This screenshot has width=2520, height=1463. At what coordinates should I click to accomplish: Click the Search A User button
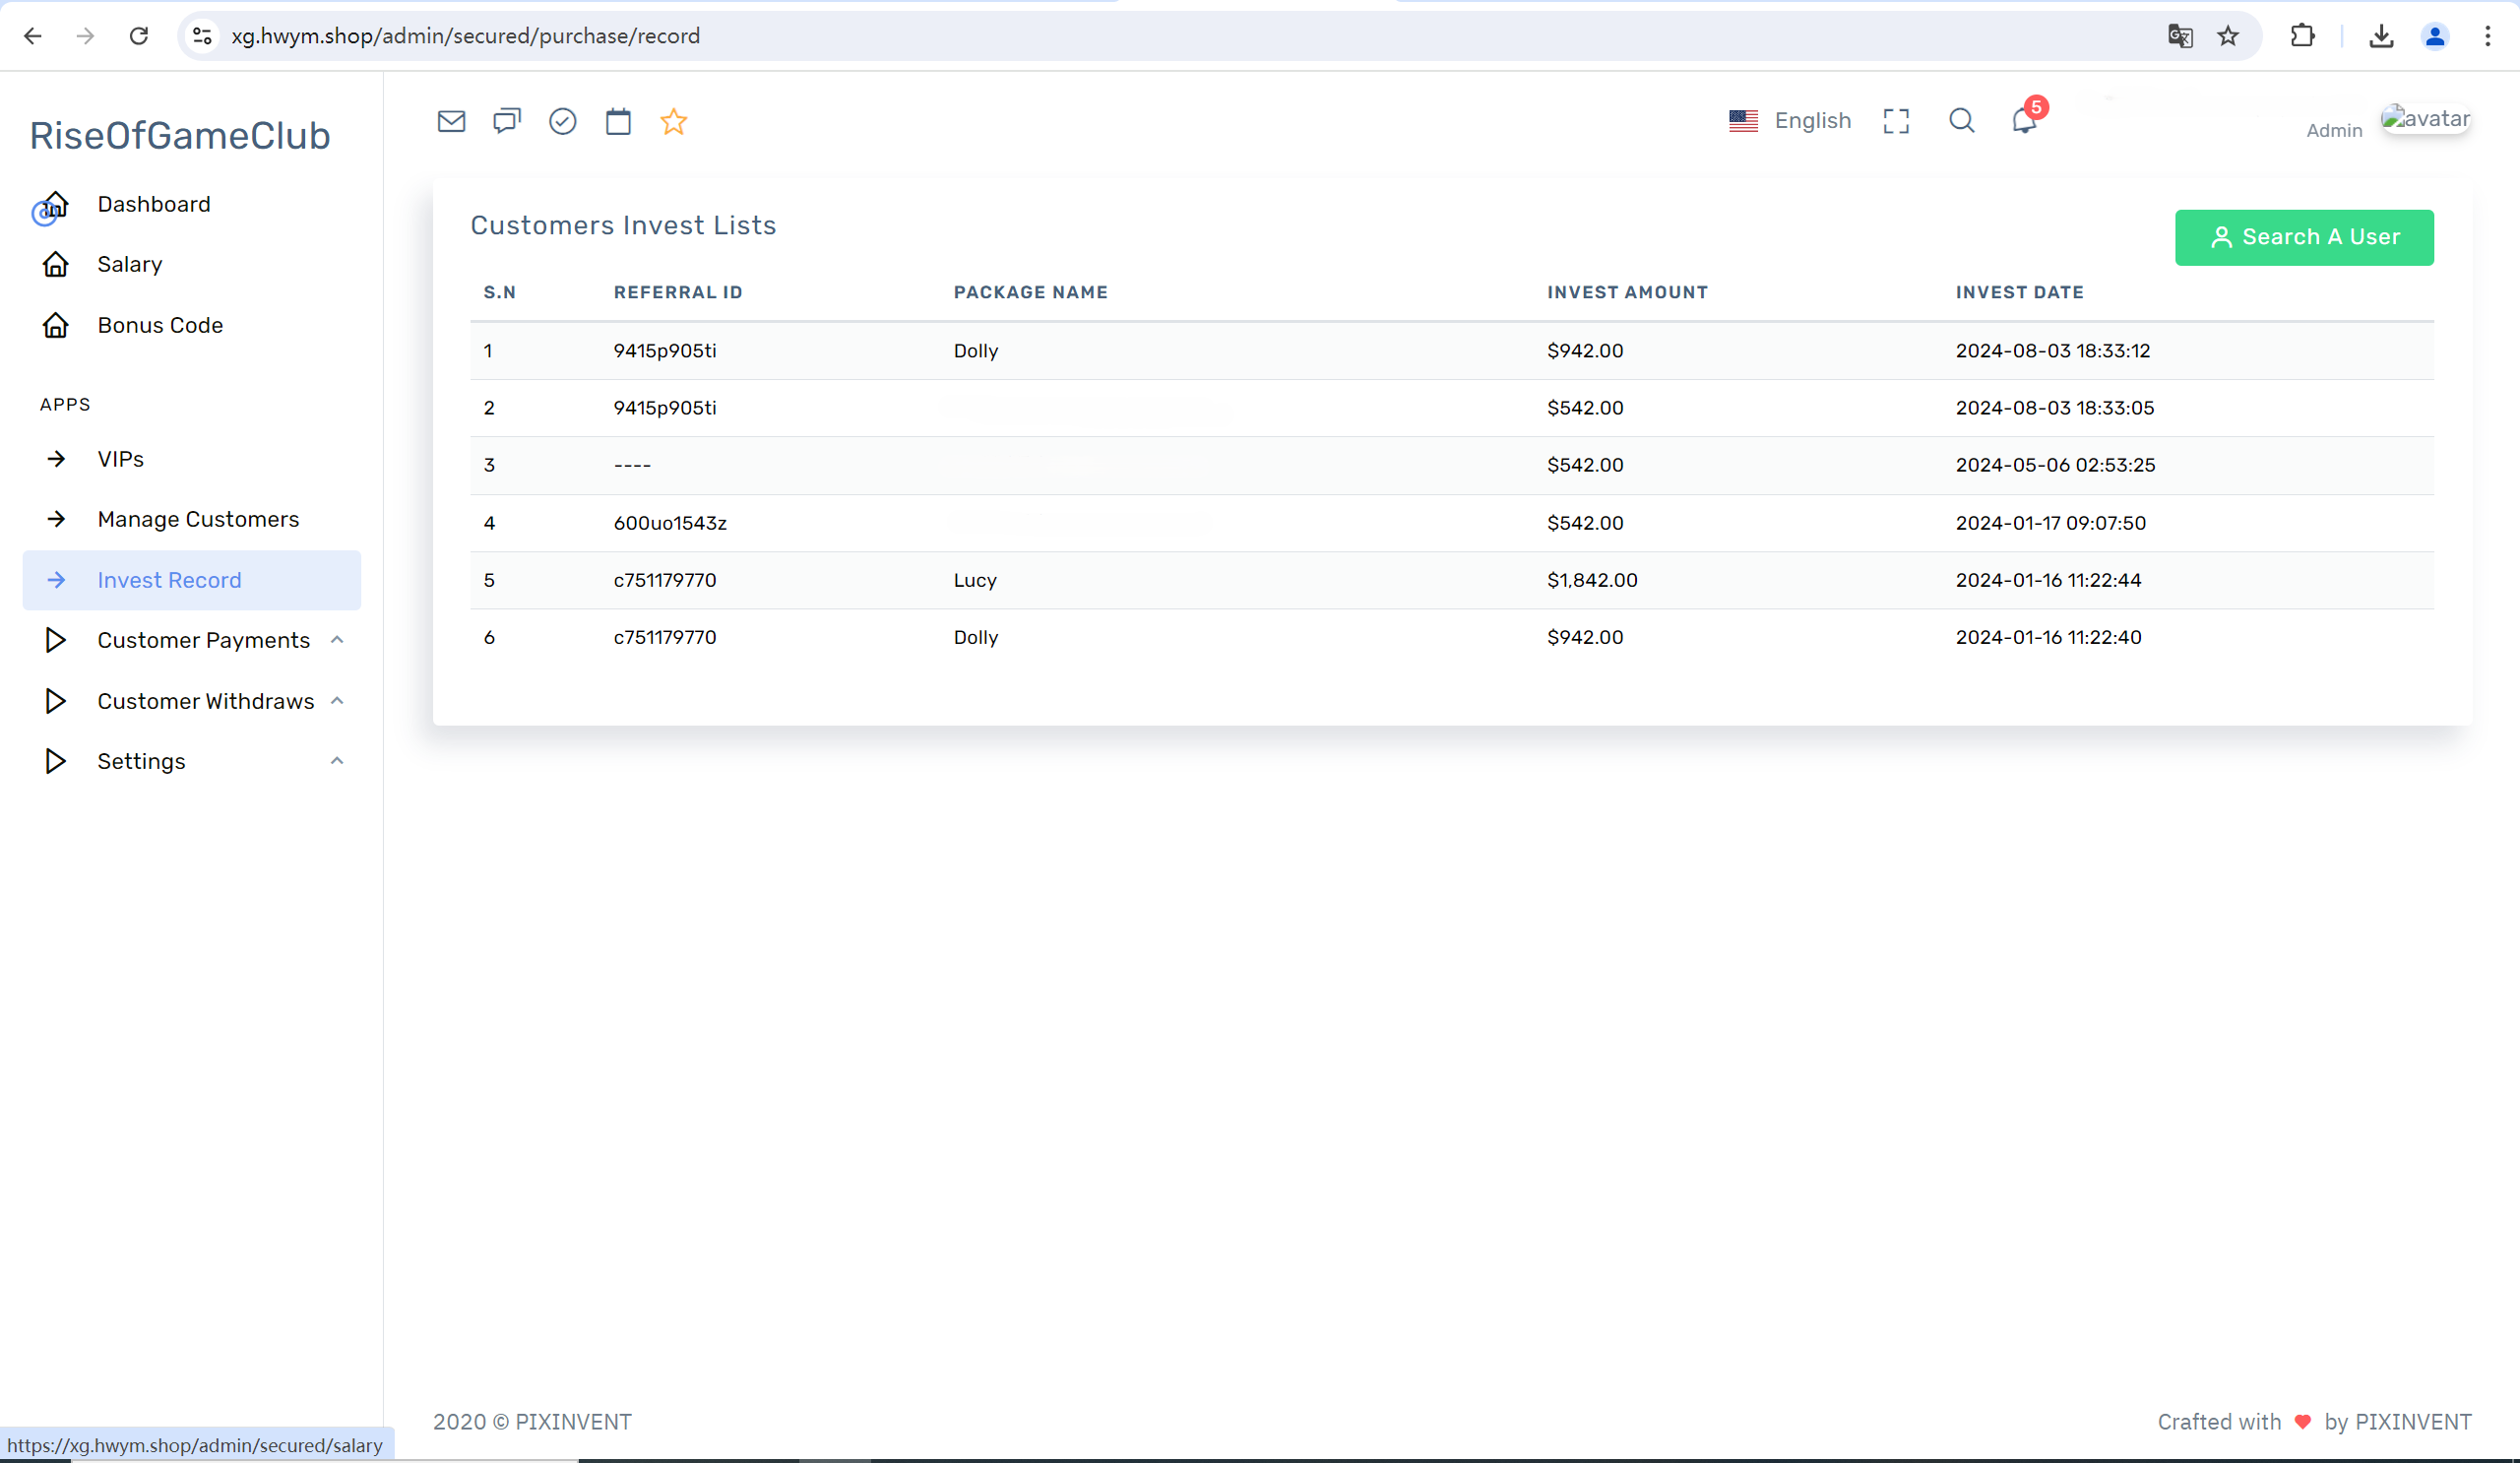(x=2304, y=237)
